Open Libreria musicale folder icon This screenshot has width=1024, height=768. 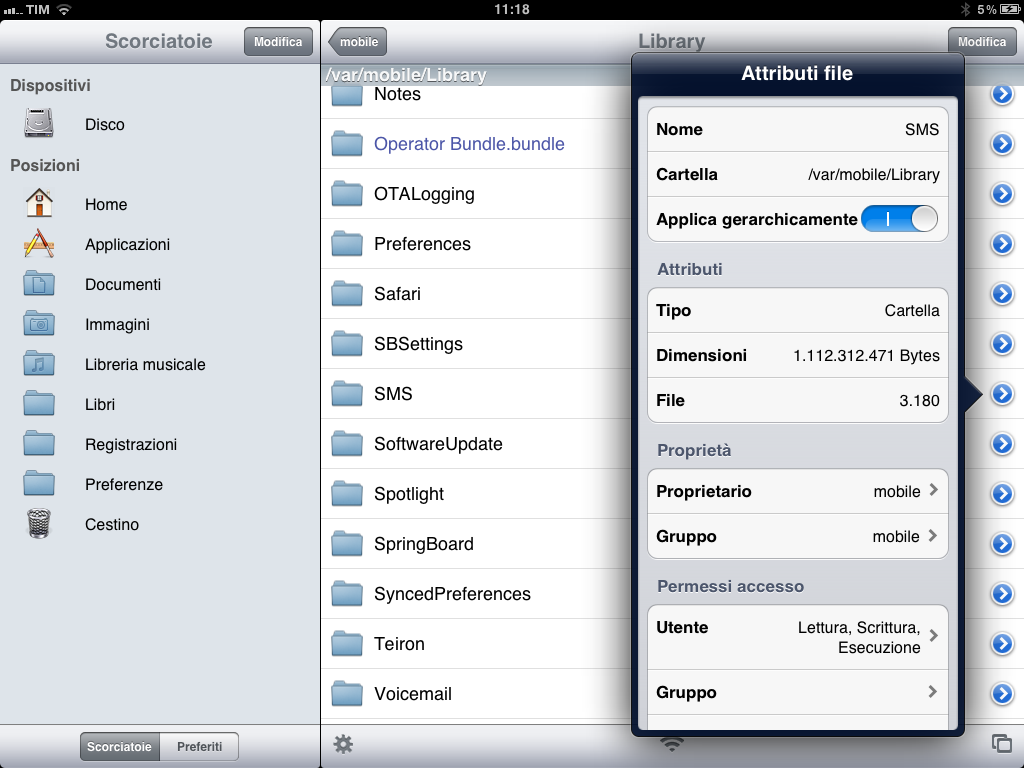(x=39, y=364)
